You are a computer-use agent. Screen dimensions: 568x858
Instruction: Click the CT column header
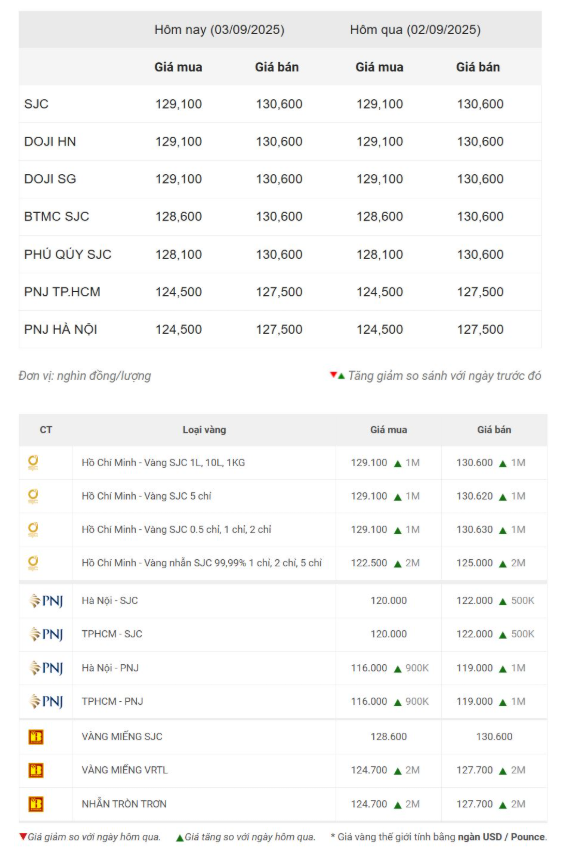[x=46, y=430]
